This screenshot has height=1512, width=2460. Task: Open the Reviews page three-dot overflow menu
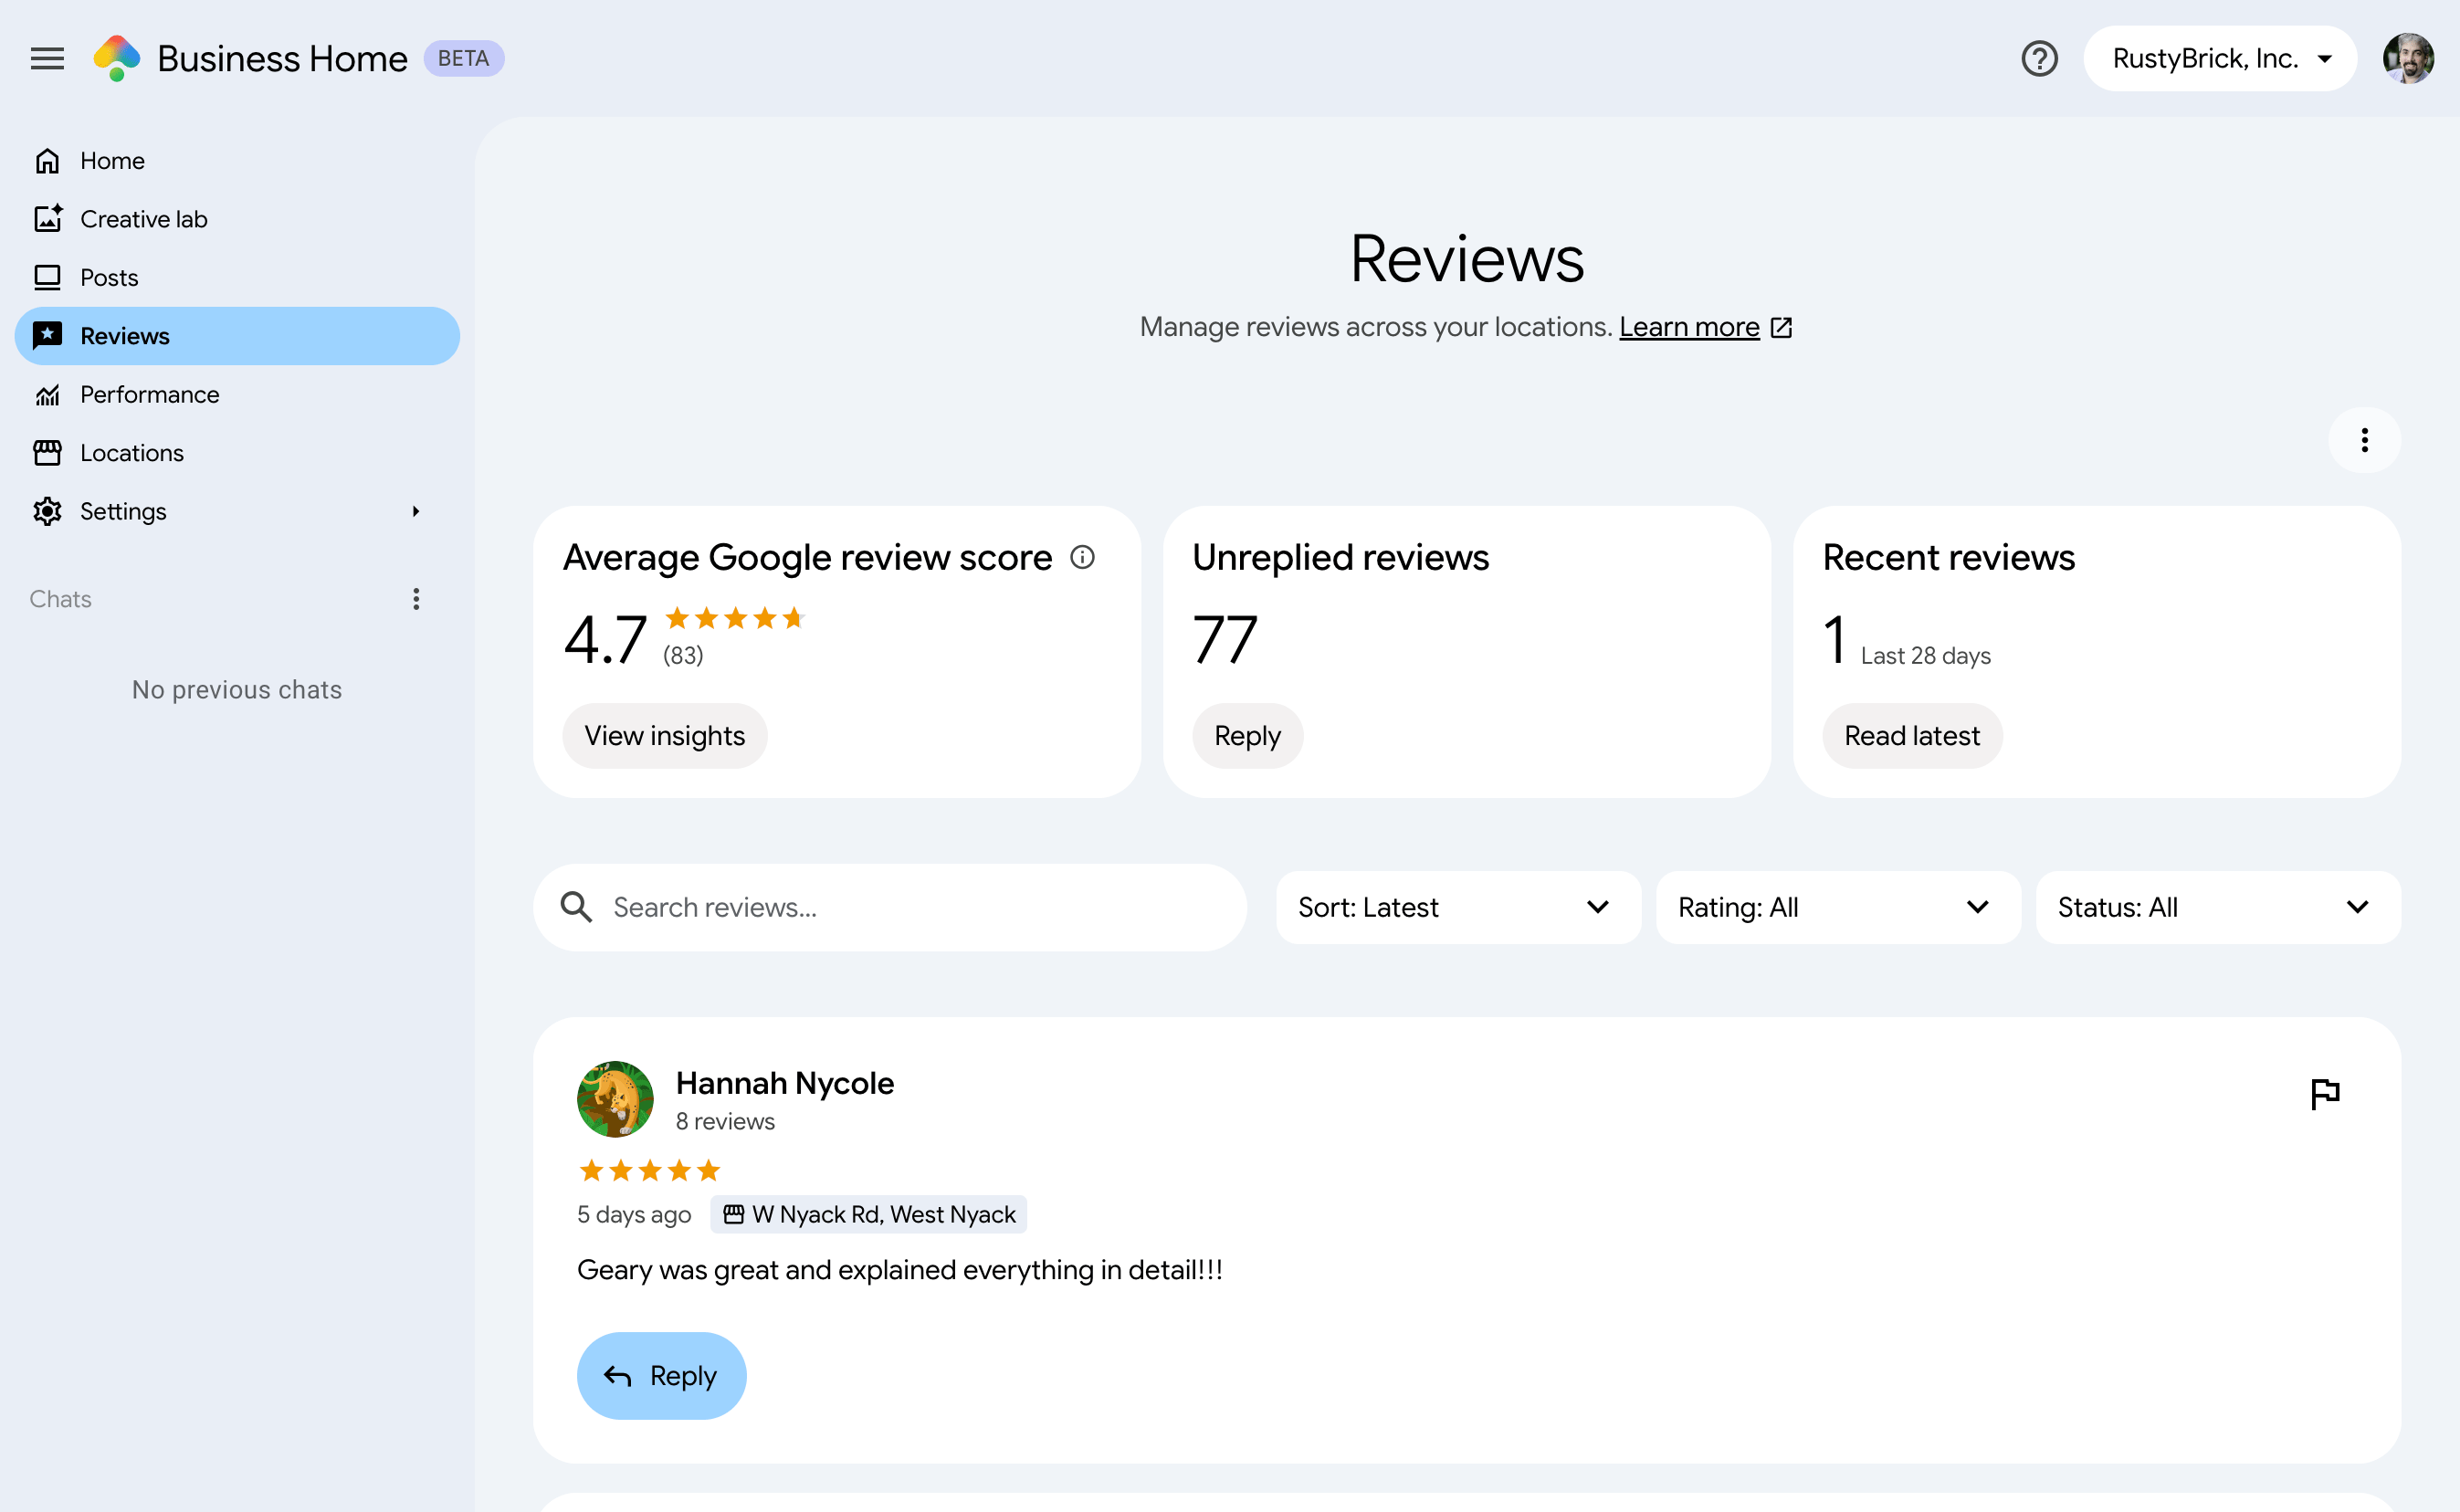click(x=2364, y=440)
